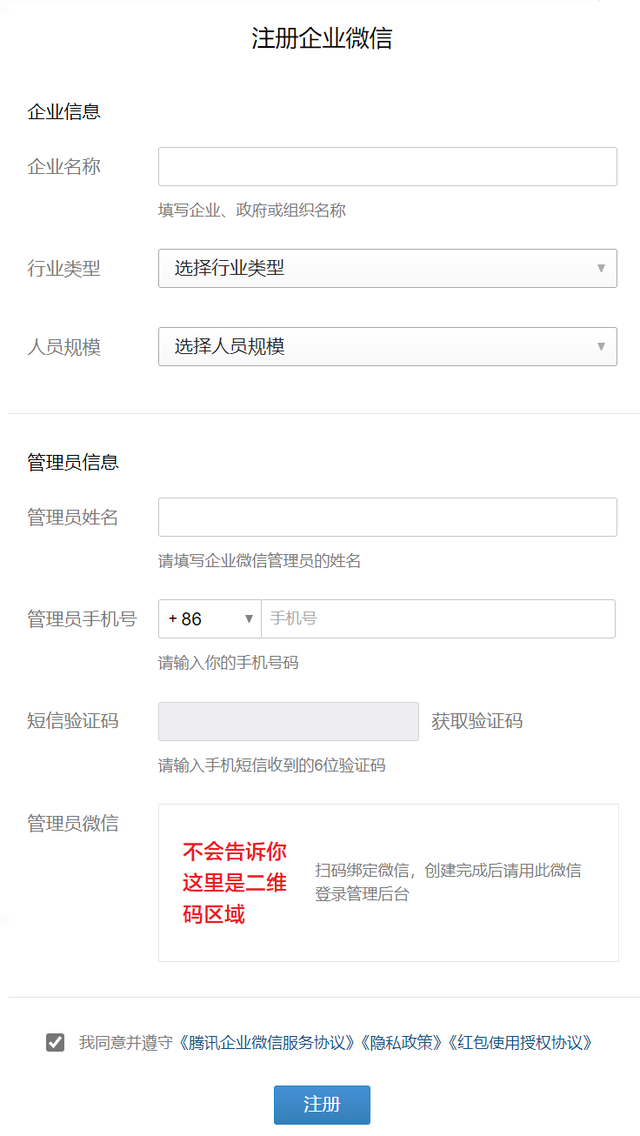Click the 管理员姓名 admin name field

click(387, 517)
